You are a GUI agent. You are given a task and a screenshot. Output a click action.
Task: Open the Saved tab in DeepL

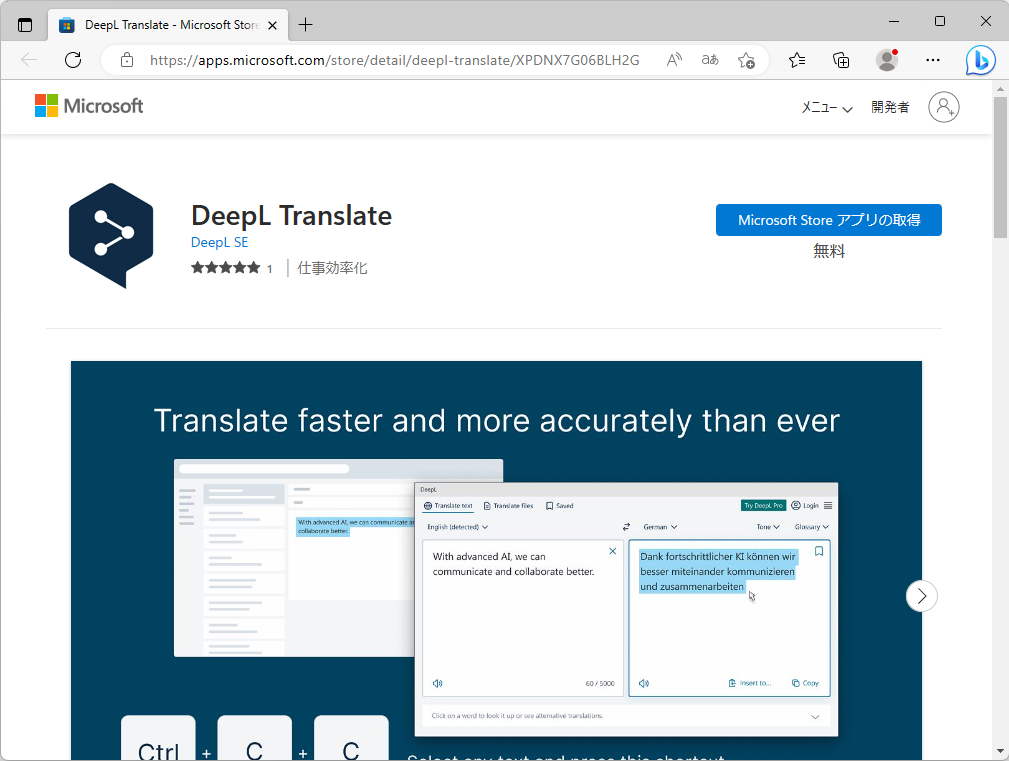[558, 505]
